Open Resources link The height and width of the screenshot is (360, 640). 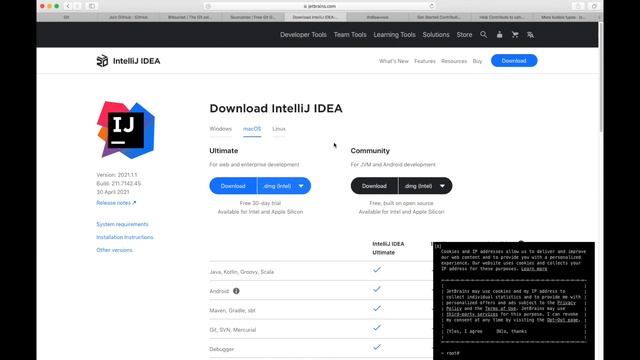point(454,61)
